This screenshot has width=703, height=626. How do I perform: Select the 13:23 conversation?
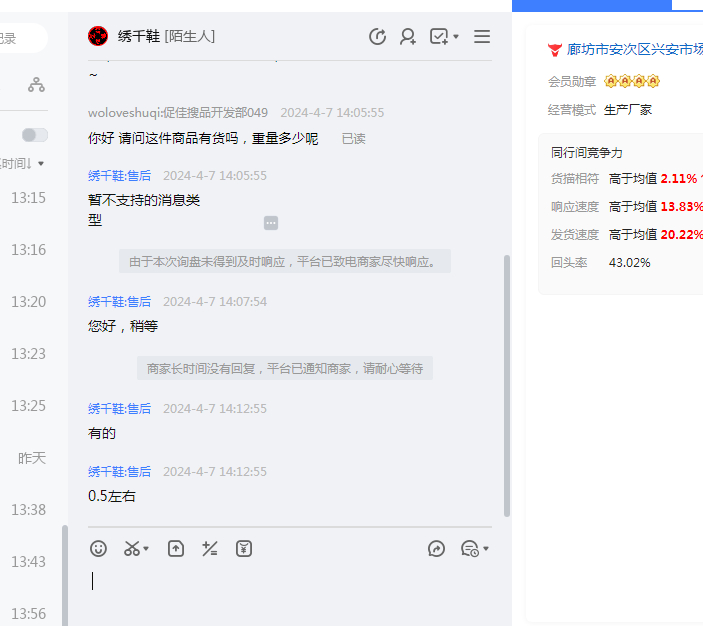coord(28,354)
